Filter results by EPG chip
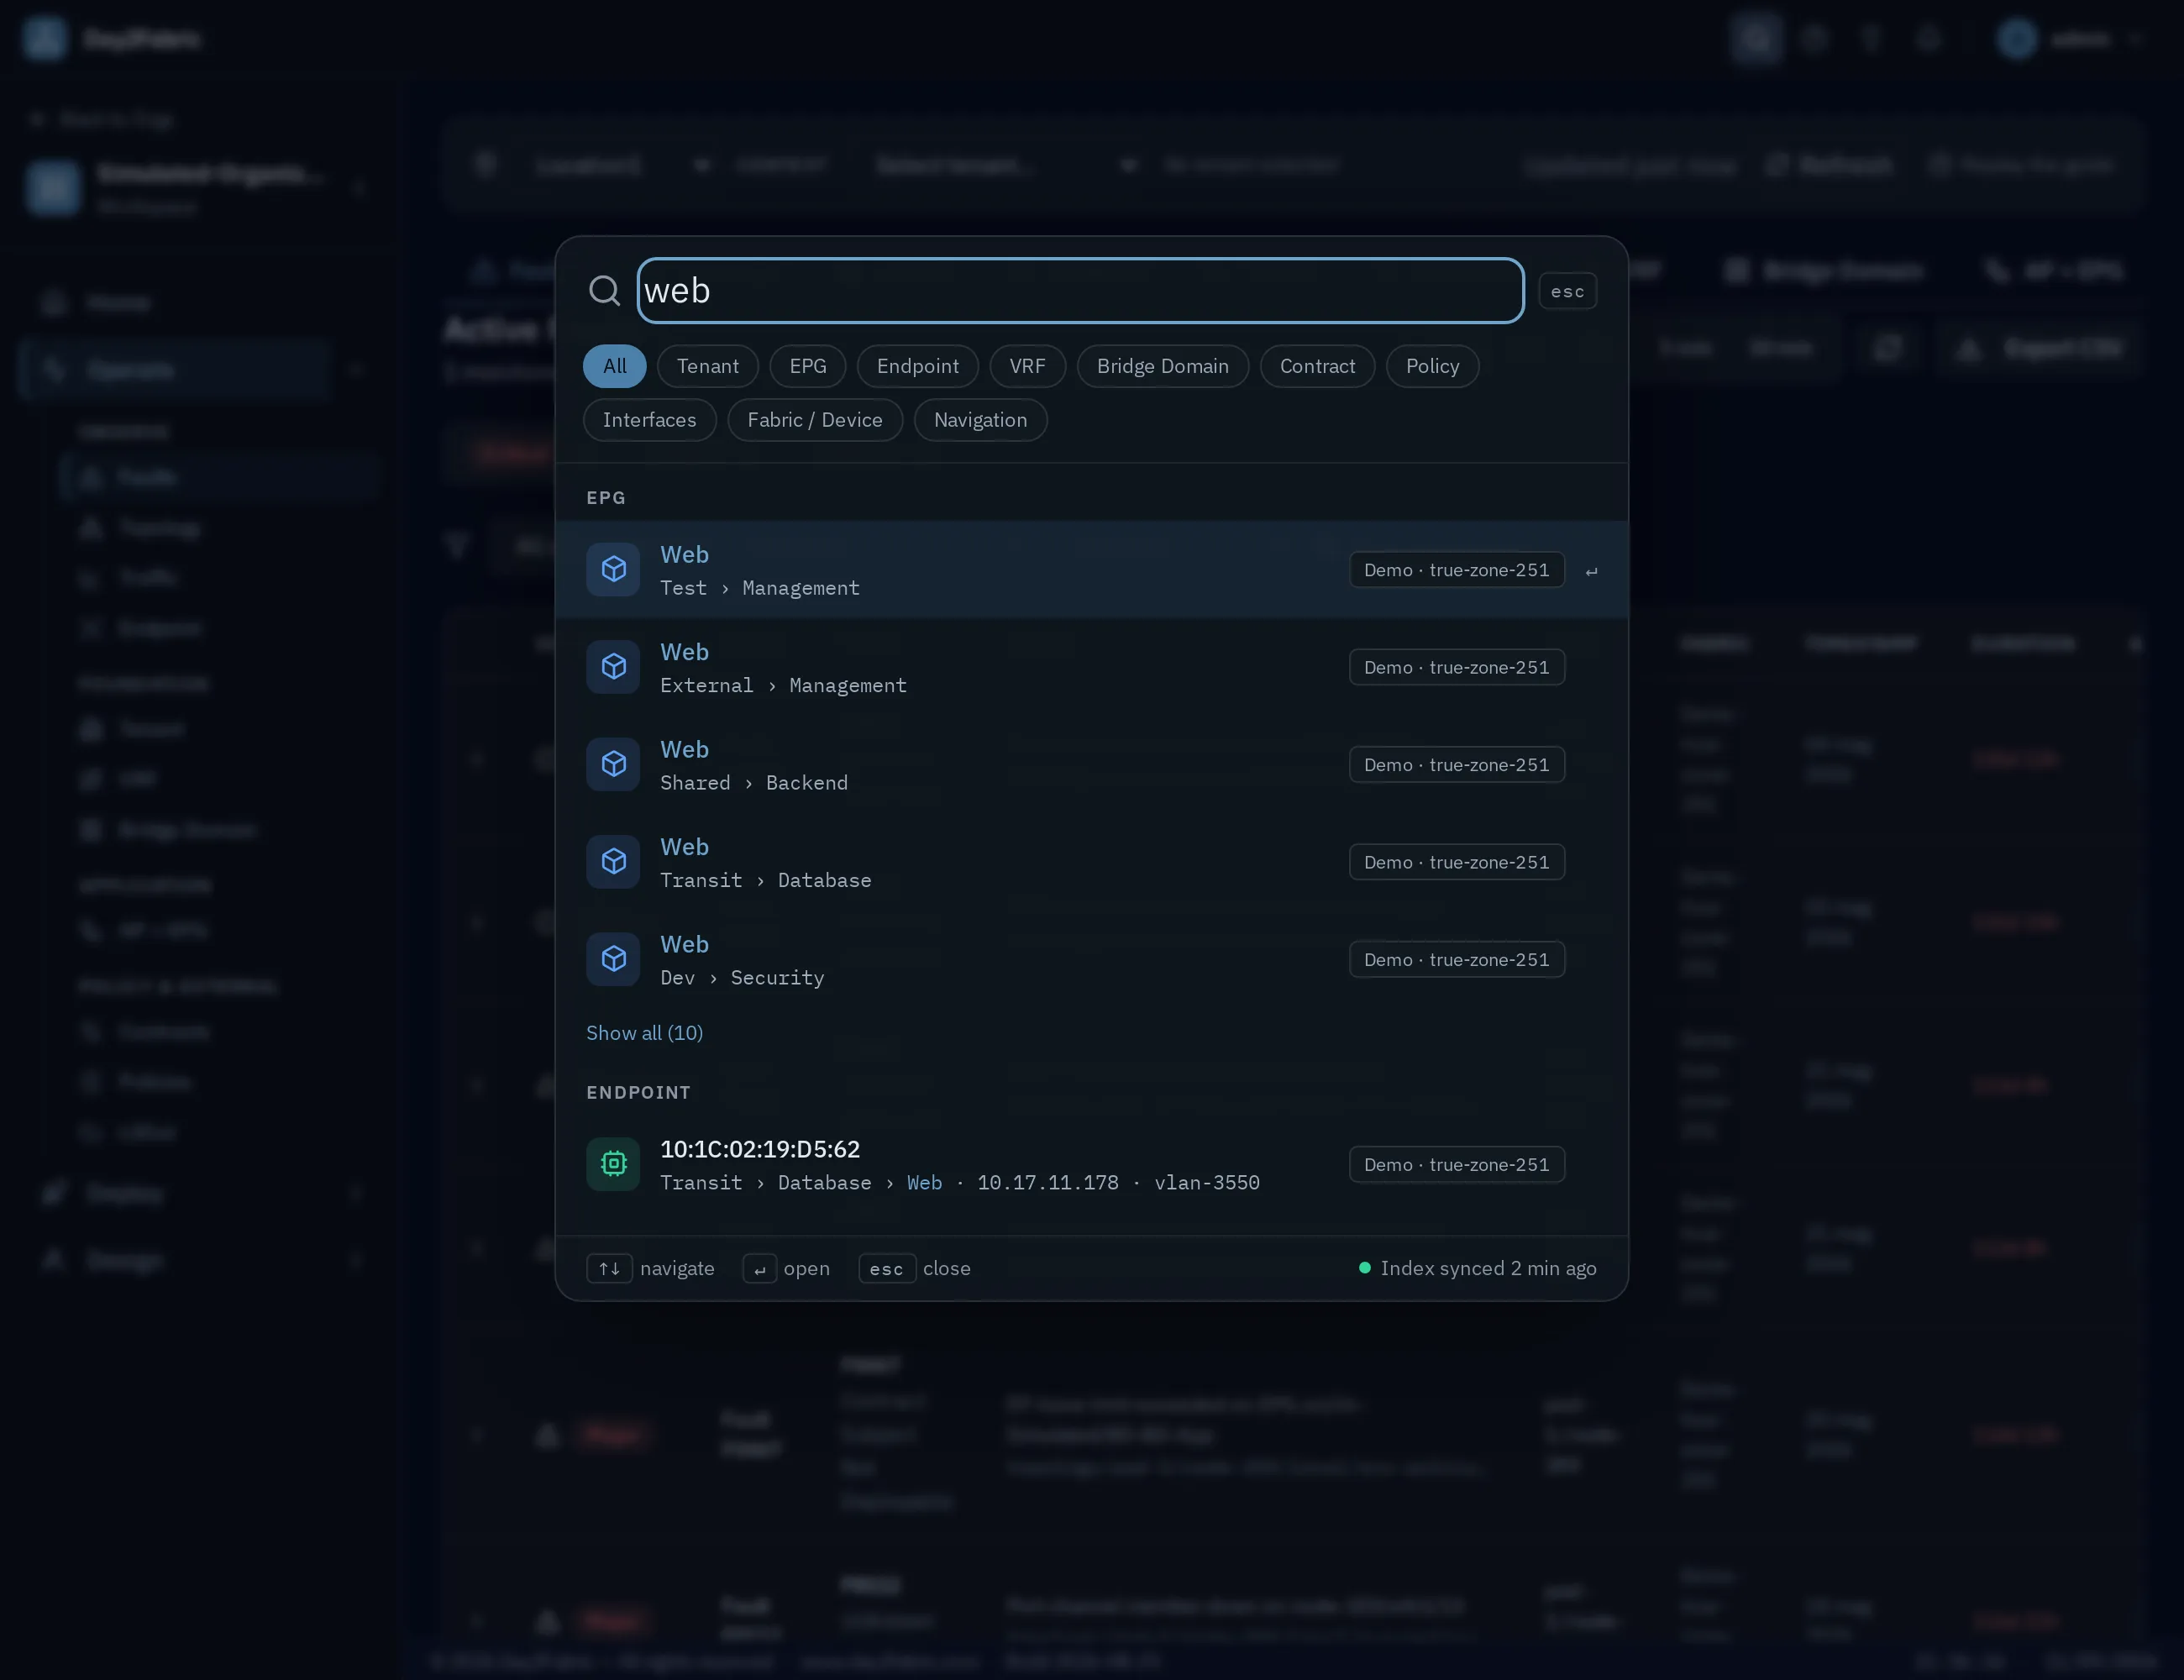The image size is (2184, 1680). [x=807, y=366]
